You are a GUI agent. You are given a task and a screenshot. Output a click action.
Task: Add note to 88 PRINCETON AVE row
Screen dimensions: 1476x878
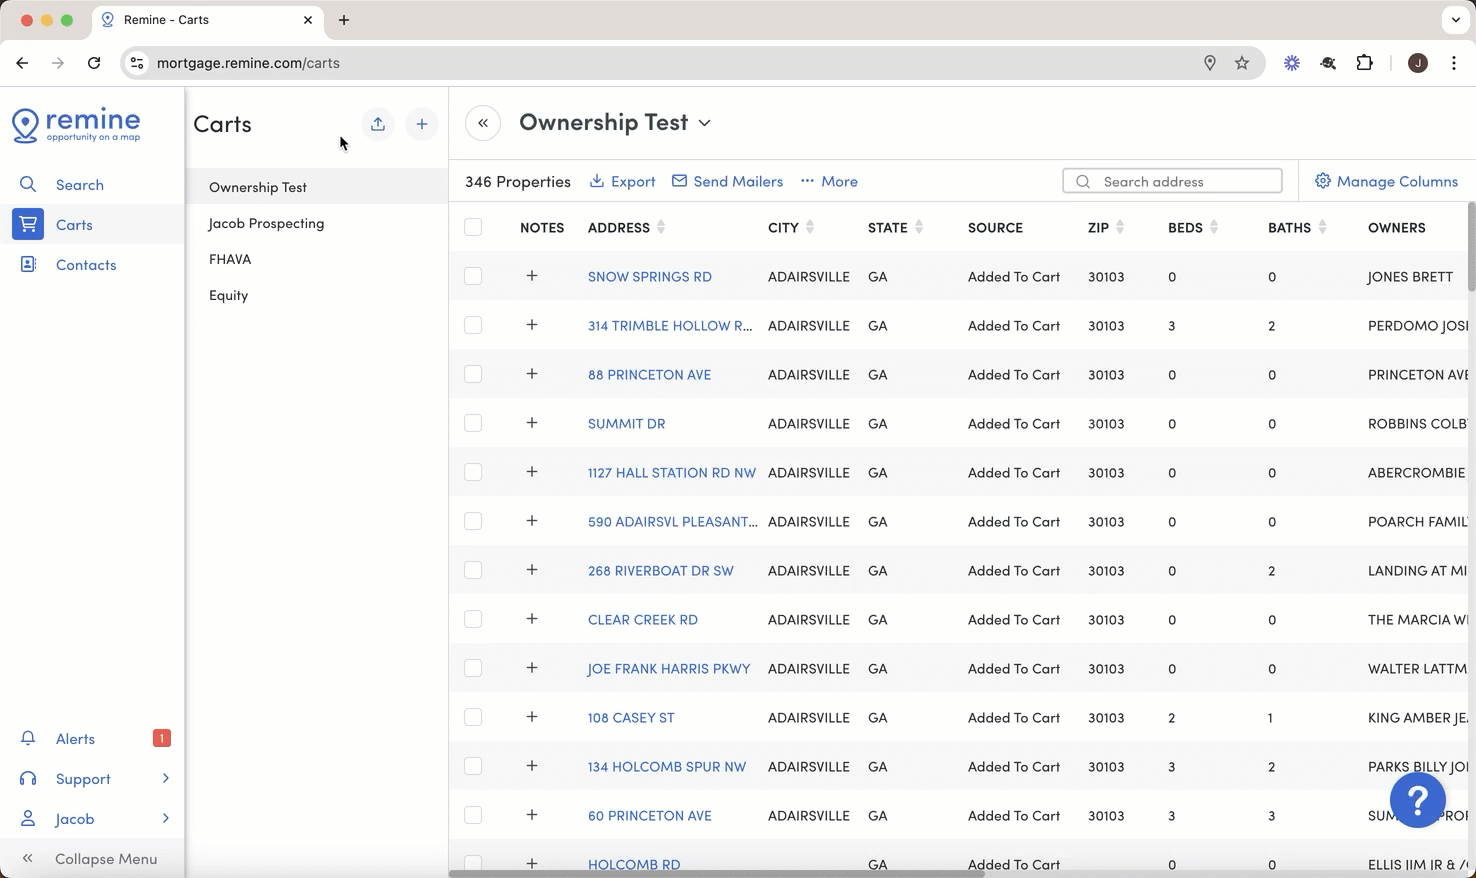point(532,374)
